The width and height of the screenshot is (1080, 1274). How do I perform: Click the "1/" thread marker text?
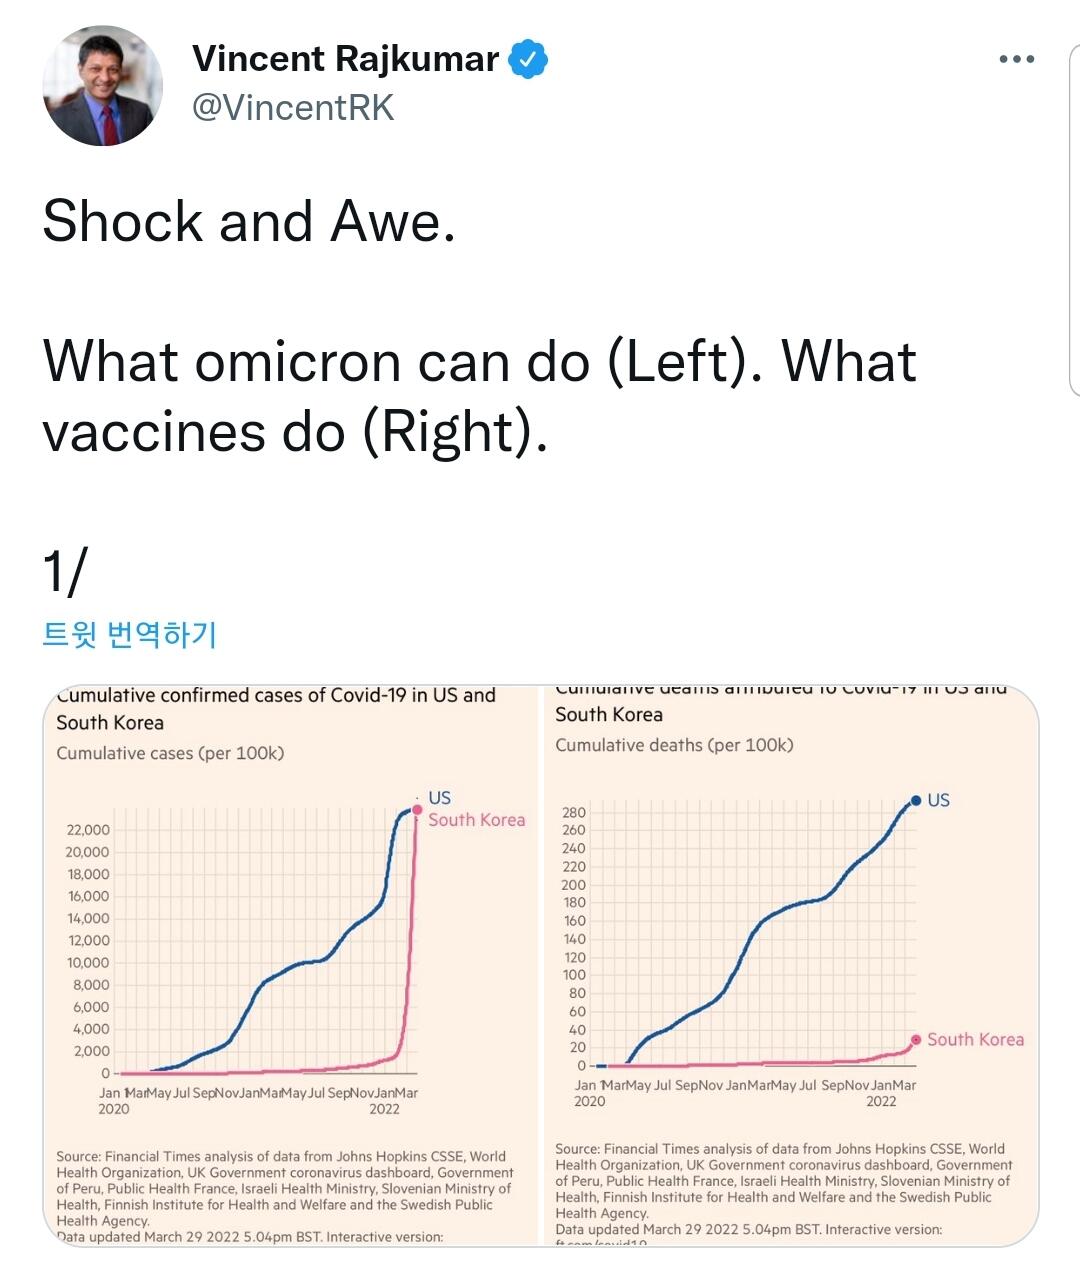64,572
